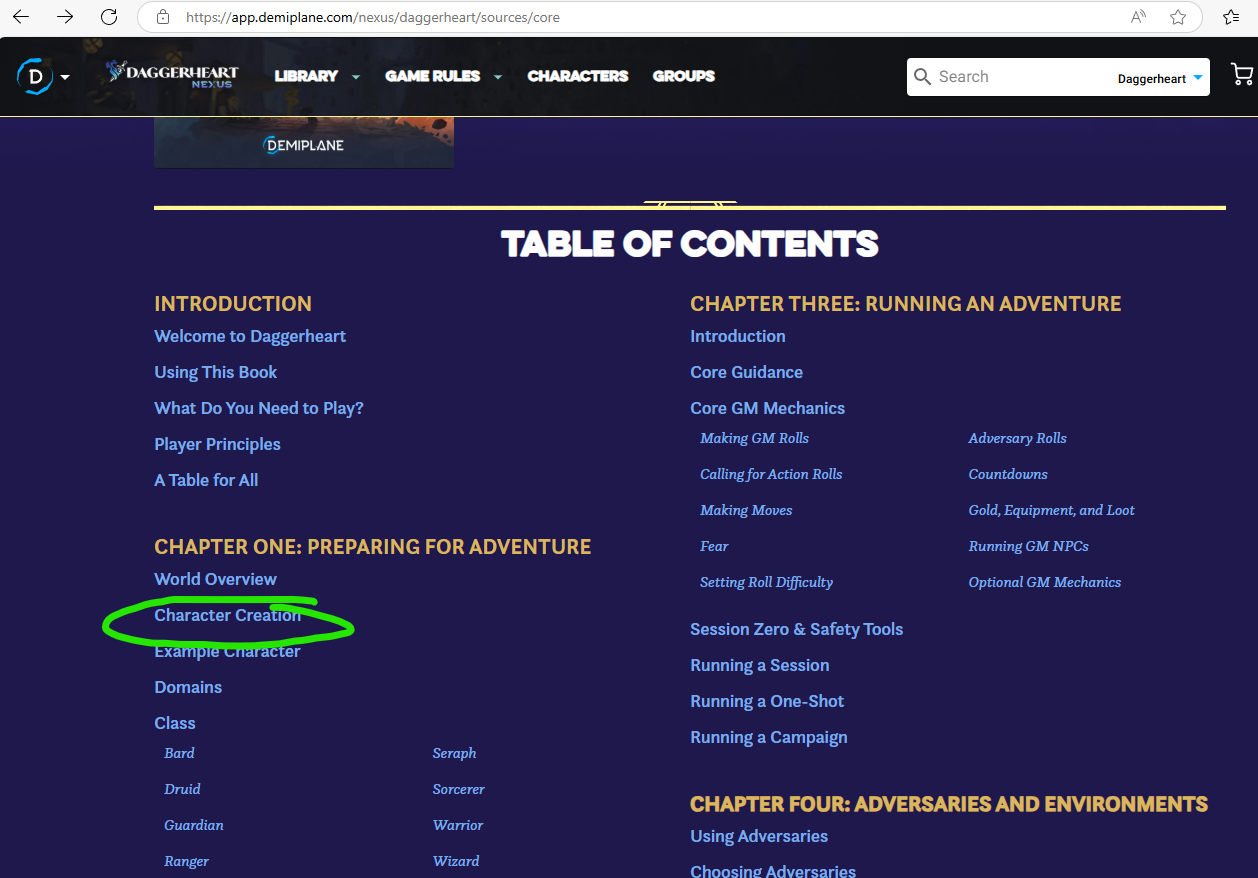Open Welcome to Daggerheart link
Viewport: 1258px width, 878px height.
(x=250, y=336)
